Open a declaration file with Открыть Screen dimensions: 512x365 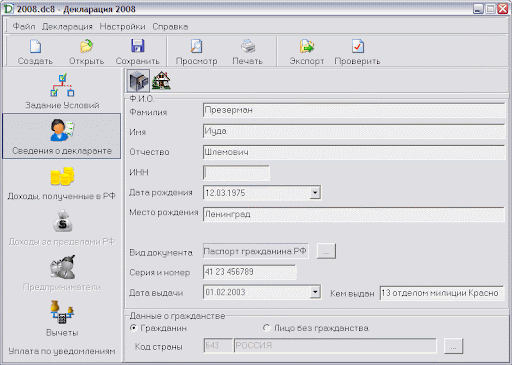coord(86,52)
